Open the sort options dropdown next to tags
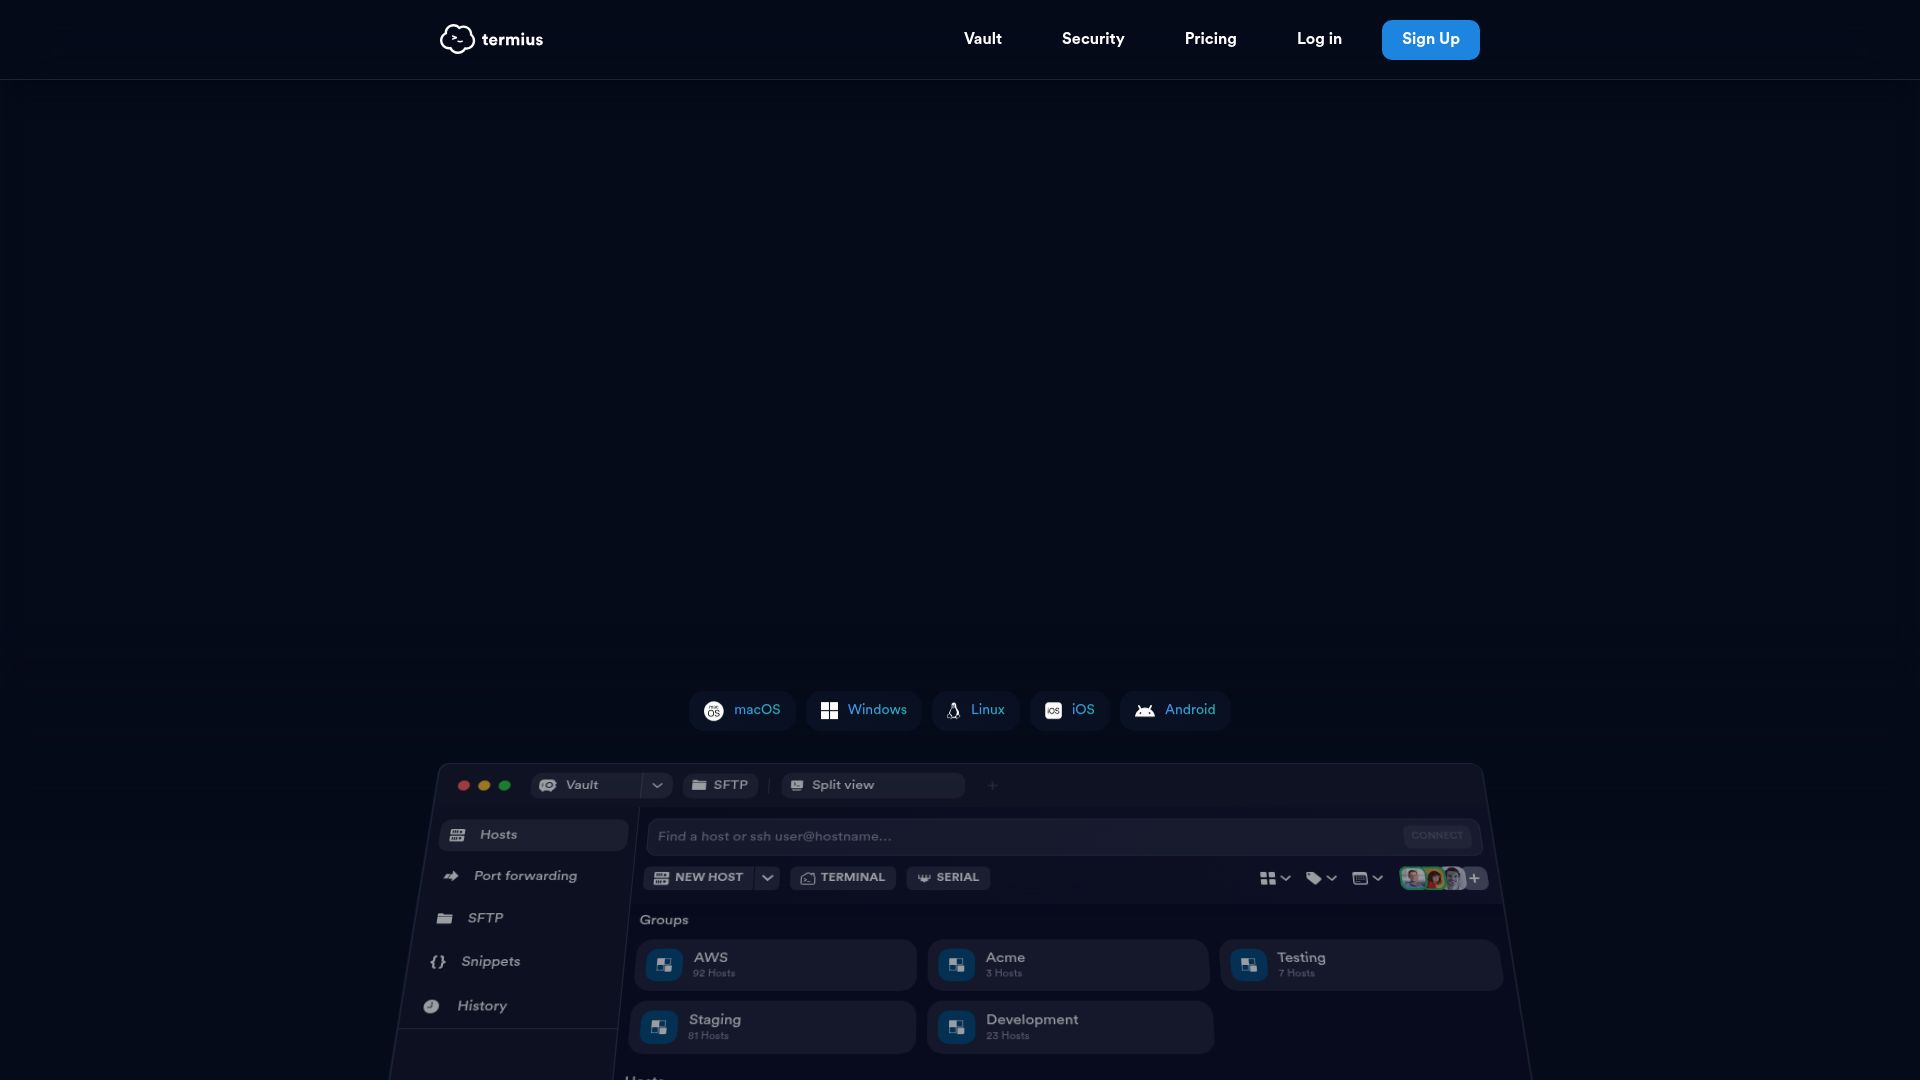Viewport: 1920px width, 1080px height. [1367, 878]
